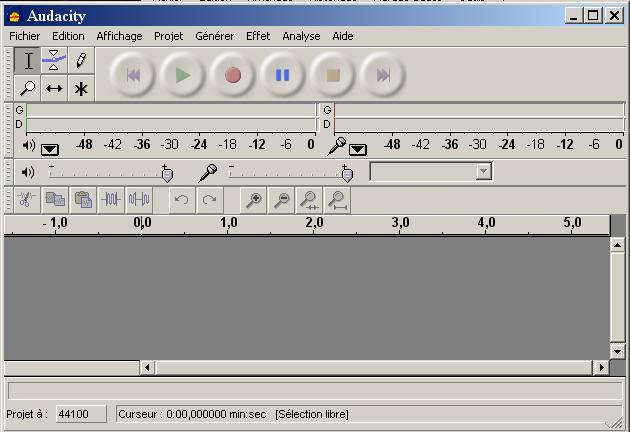Open the Fichier menu
630x432 pixels.
point(25,36)
